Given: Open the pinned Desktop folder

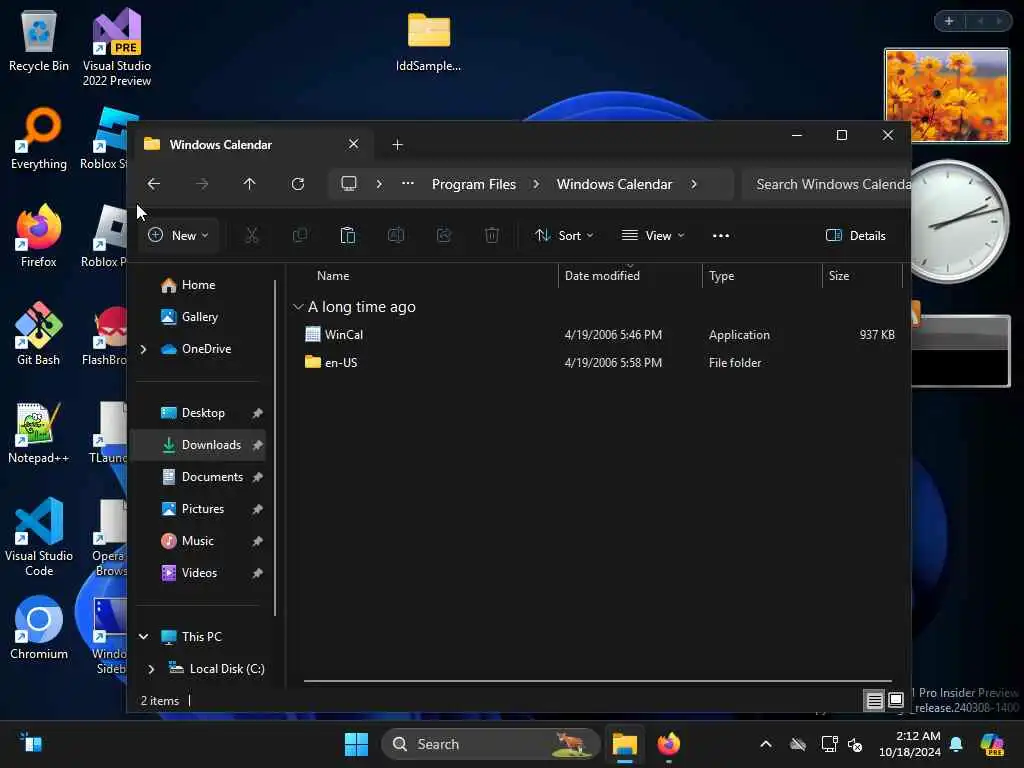Looking at the screenshot, I should pyautogui.click(x=203, y=413).
